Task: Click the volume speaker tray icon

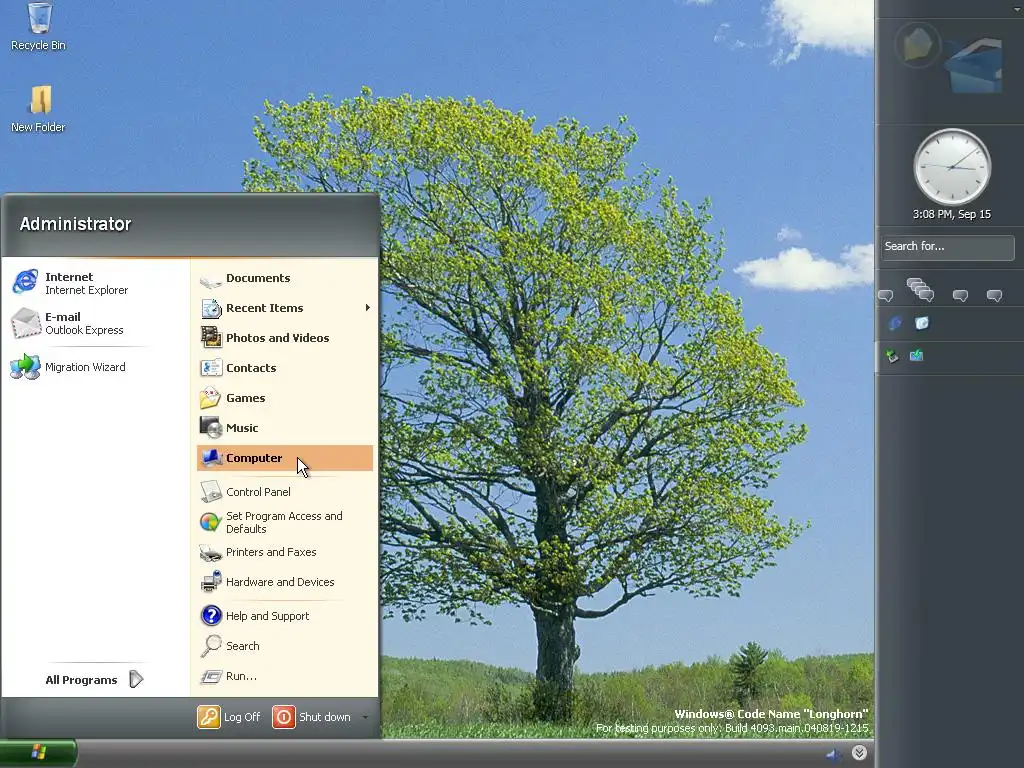Action: (834, 755)
